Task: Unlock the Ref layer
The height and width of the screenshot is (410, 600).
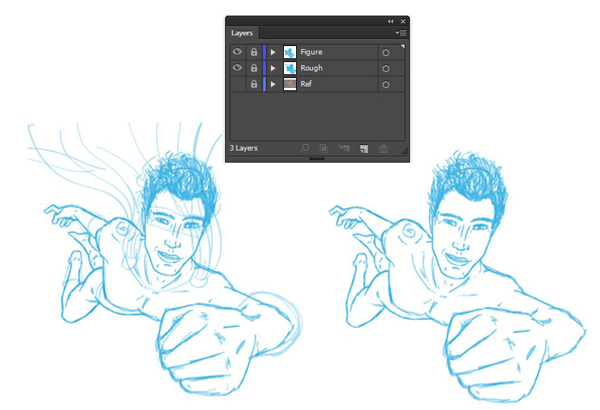Action: tap(254, 84)
